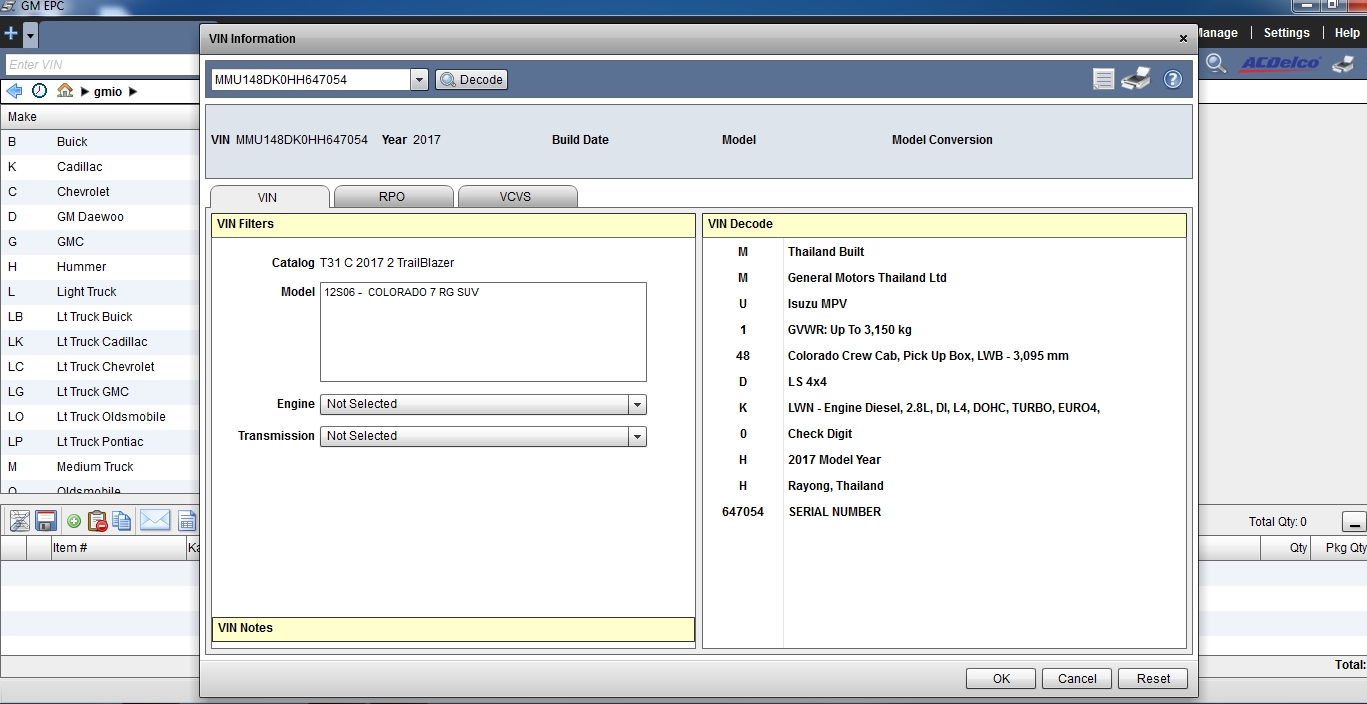The width and height of the screenshot is (1367, 704).
Task: Expand the breadcrumb arrow before gmio
Action: [85, 92]
